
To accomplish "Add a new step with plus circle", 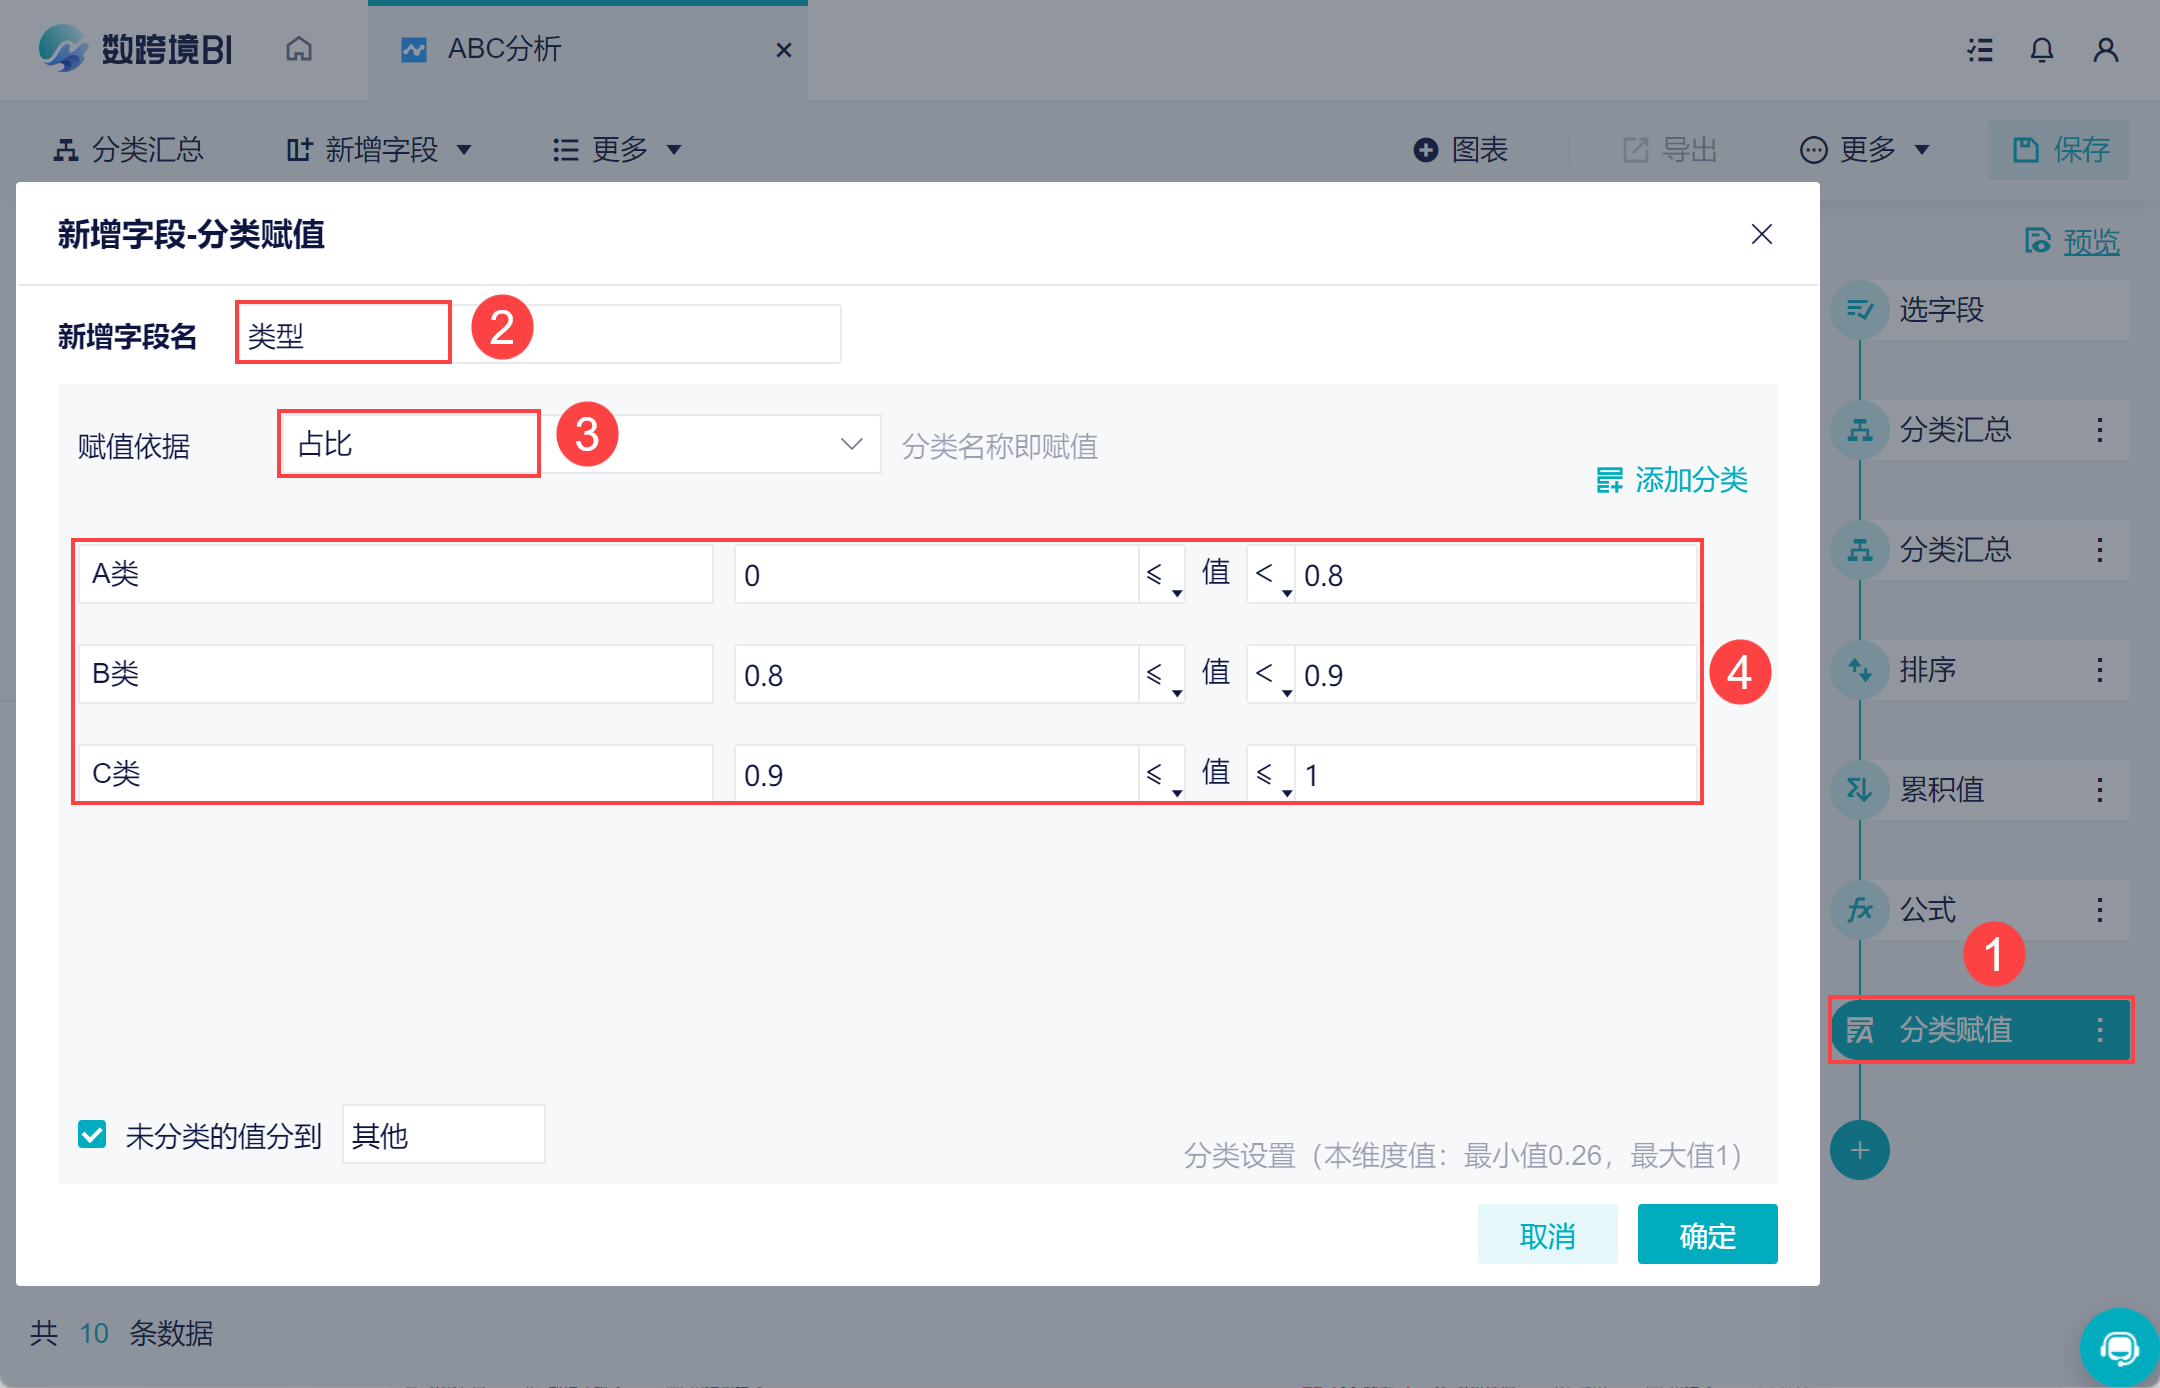I will point(1859,1150).
